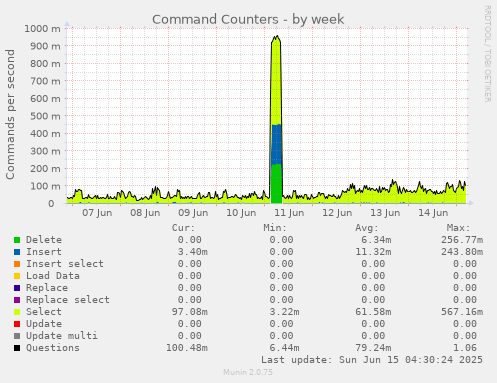Click the dark blue Replace legend swatch

coord(17,288)
